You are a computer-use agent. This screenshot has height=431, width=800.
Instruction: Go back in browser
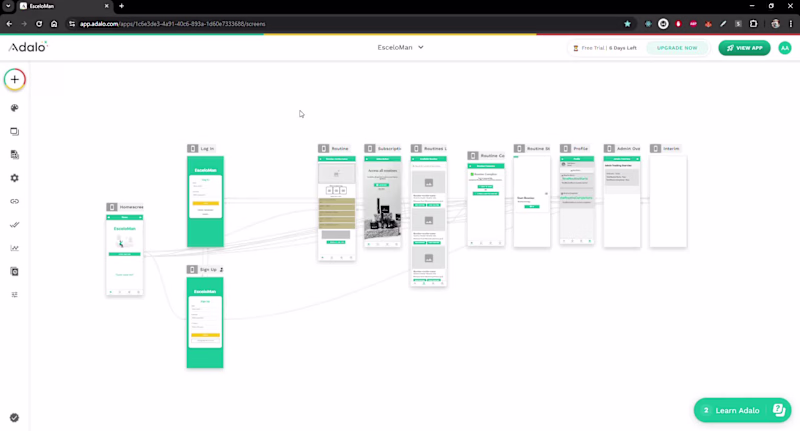click(x=9, y=24)
